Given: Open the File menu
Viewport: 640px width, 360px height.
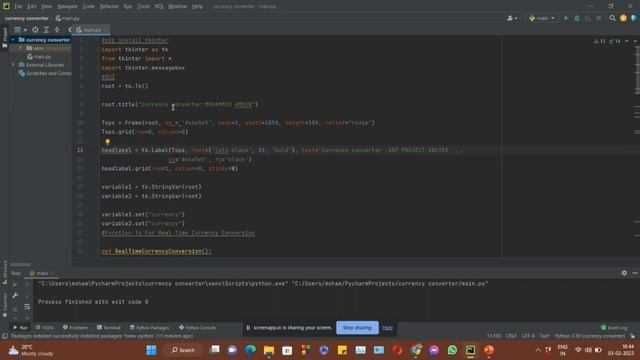Looking at the screenshot, I should coord(18,7).
